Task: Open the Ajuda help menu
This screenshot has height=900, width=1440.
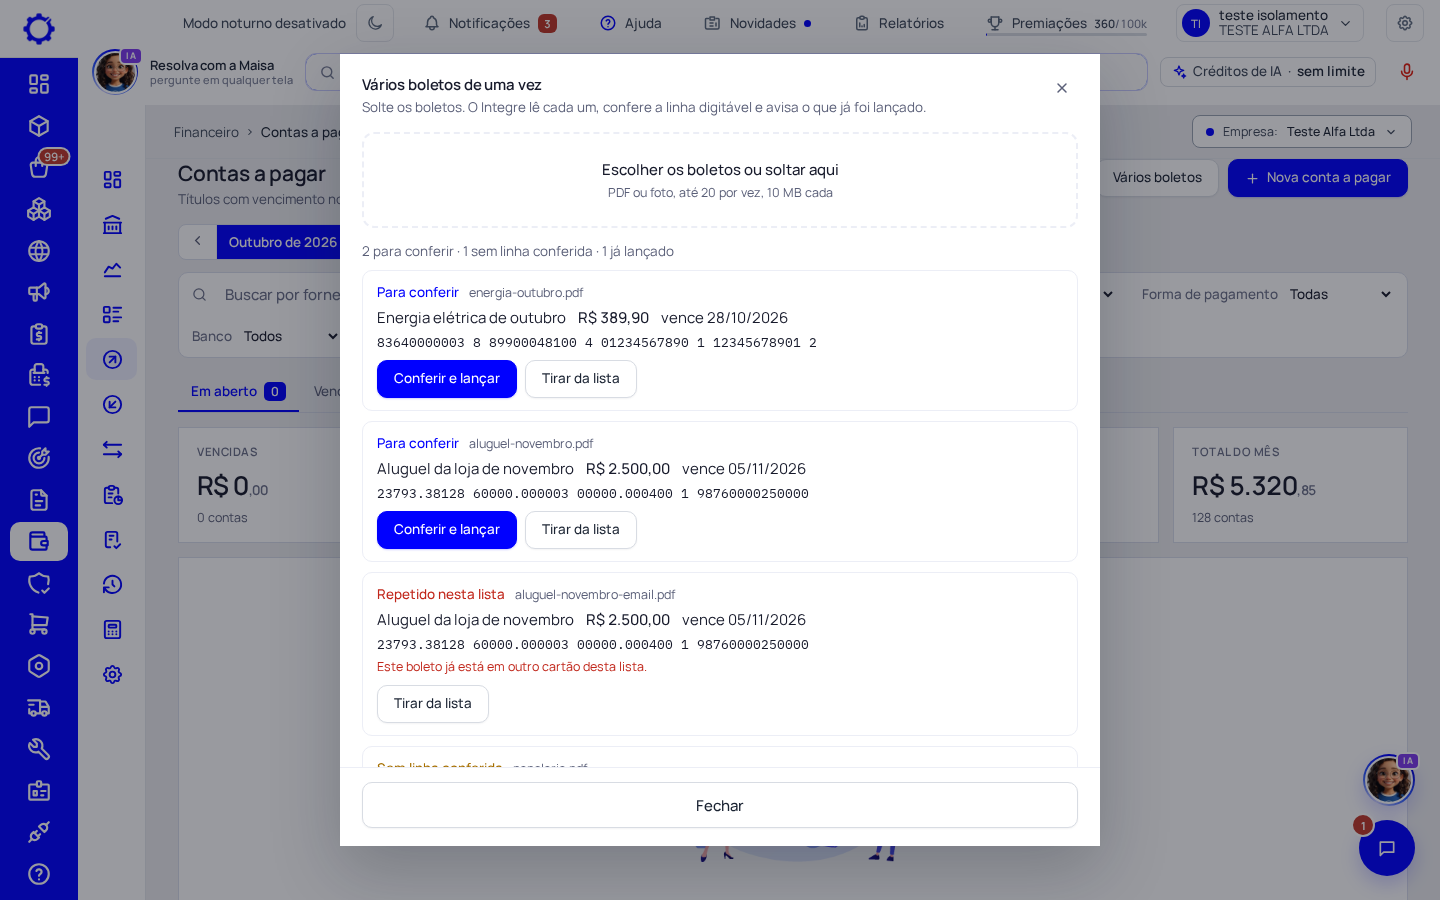Action: [631, 23]
